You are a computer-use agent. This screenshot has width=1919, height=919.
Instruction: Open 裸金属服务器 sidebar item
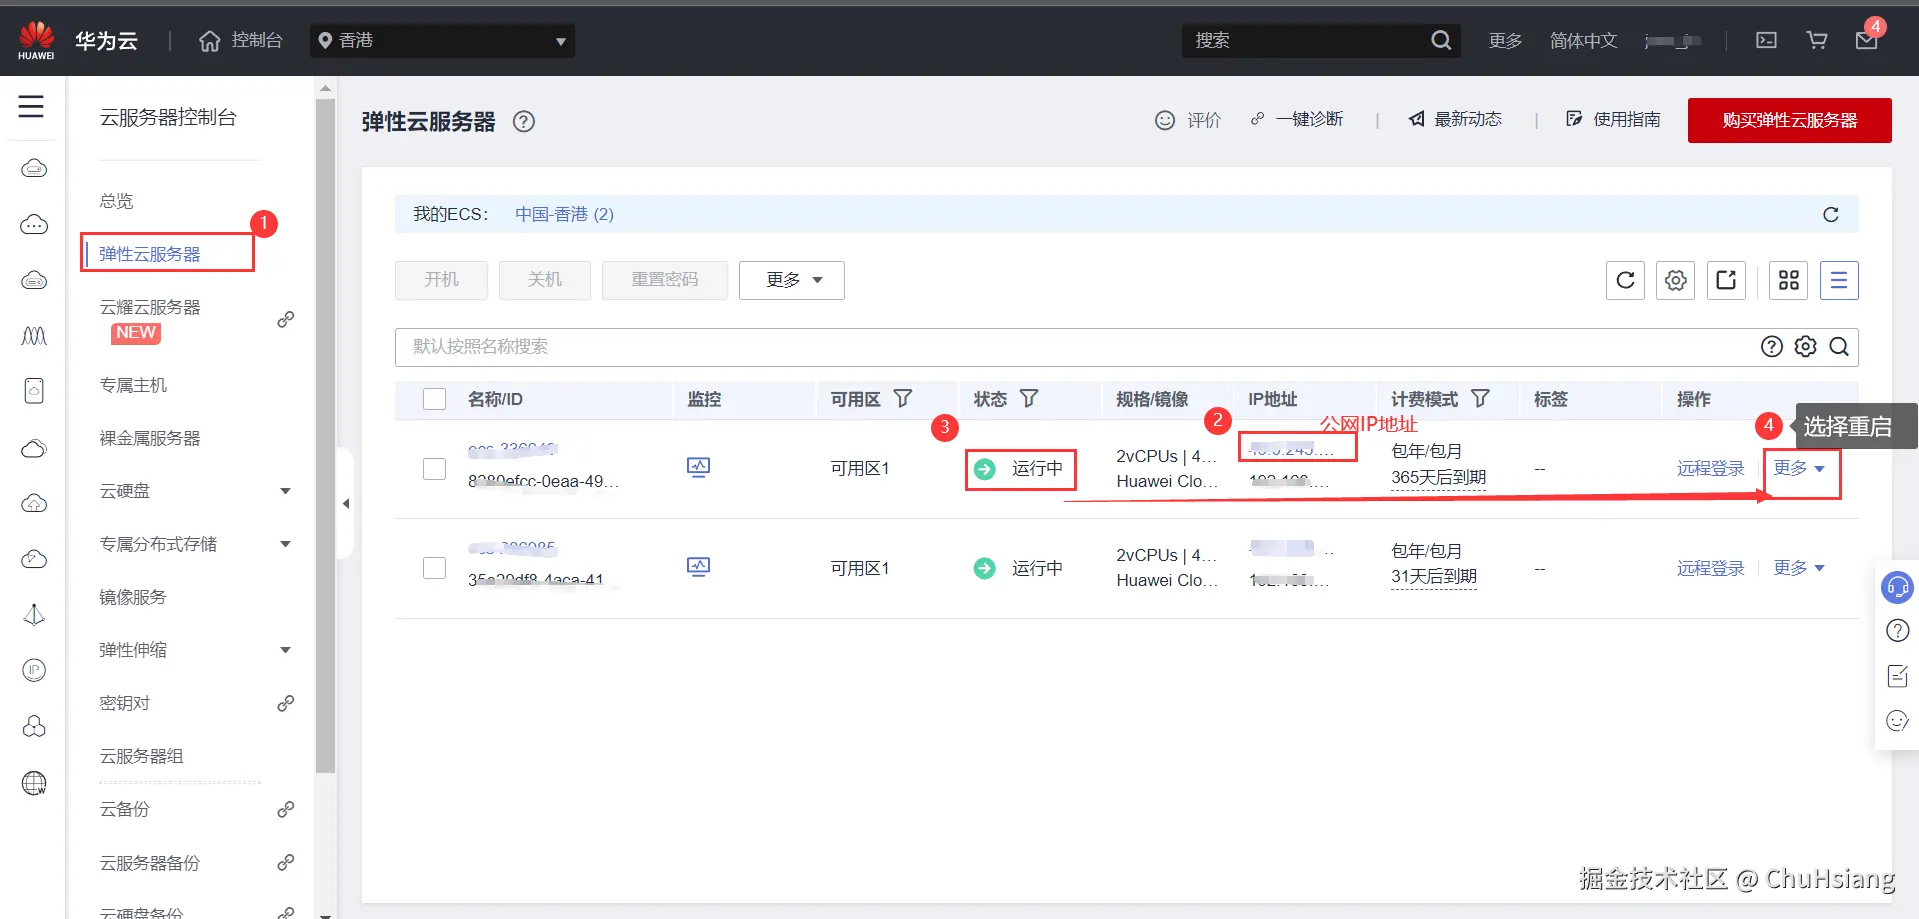[x=150, y=438]
